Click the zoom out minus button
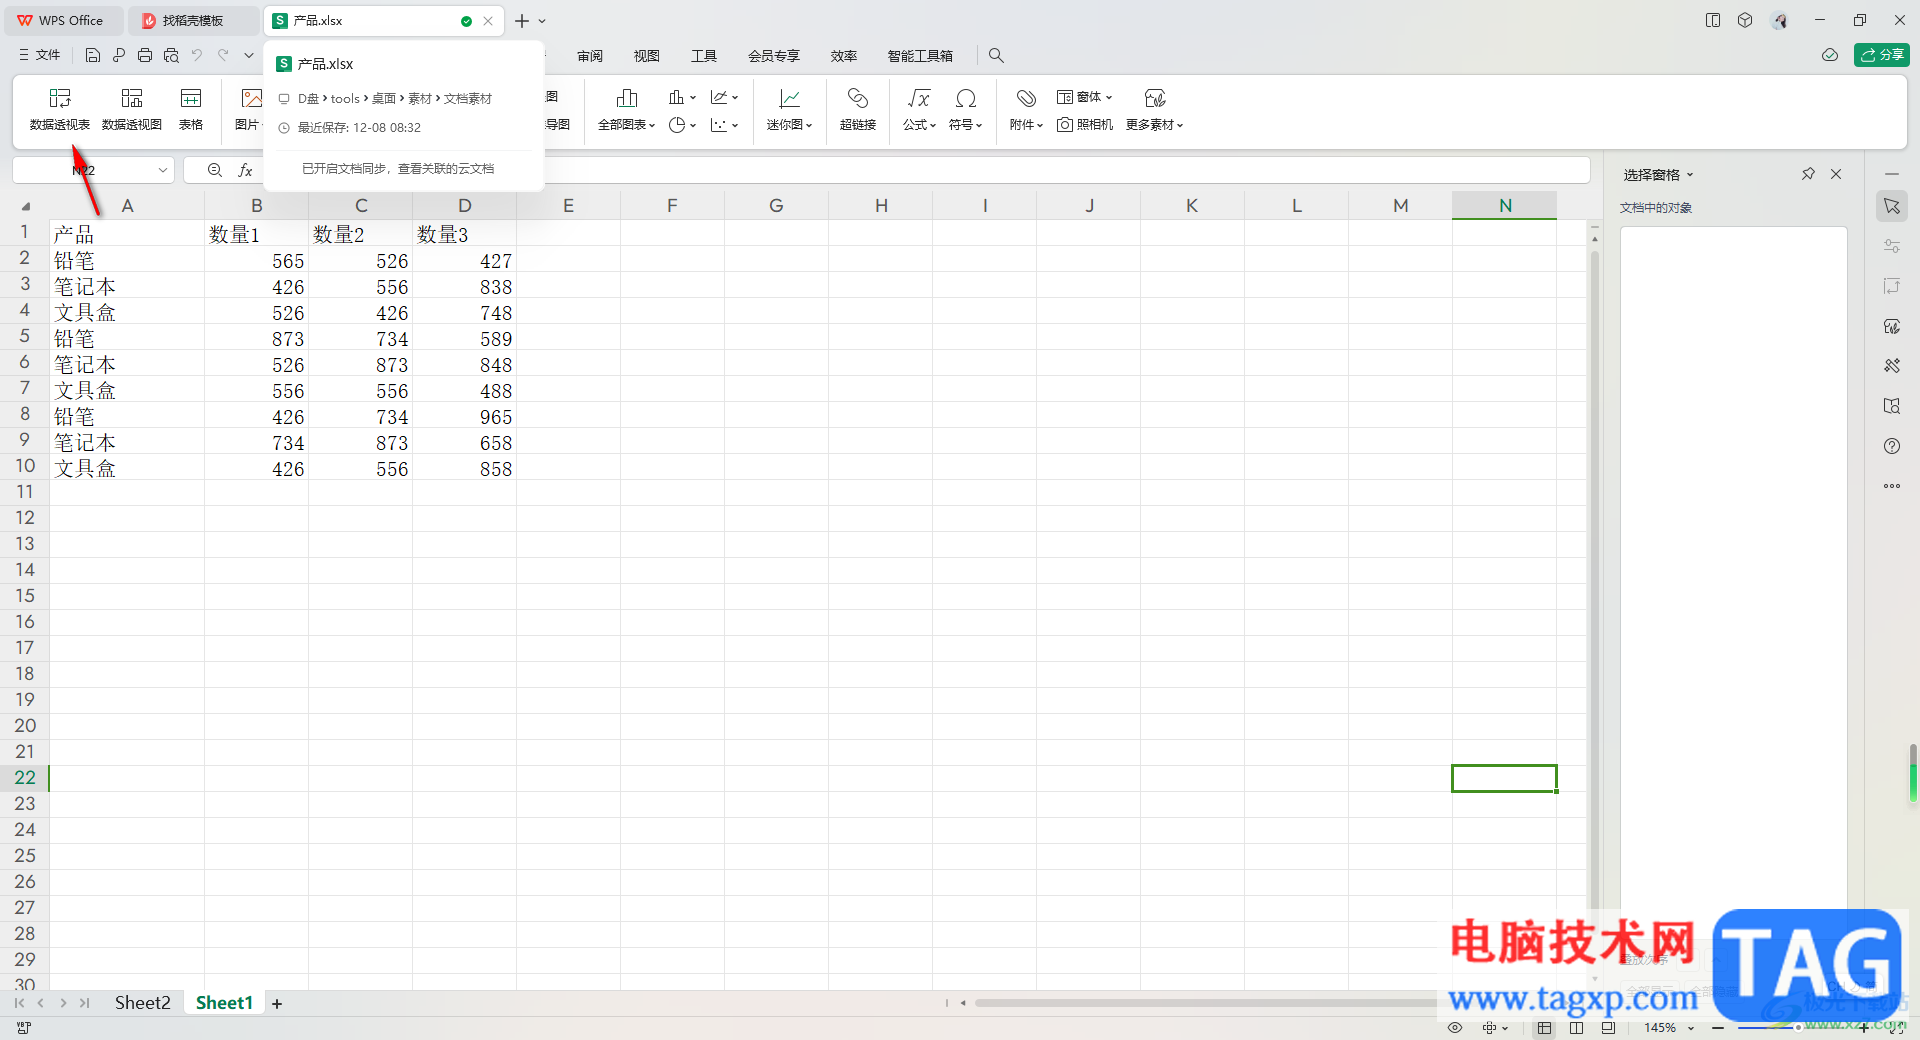Viewport: 1920px width, 1040px height. pos(1718,1027)
